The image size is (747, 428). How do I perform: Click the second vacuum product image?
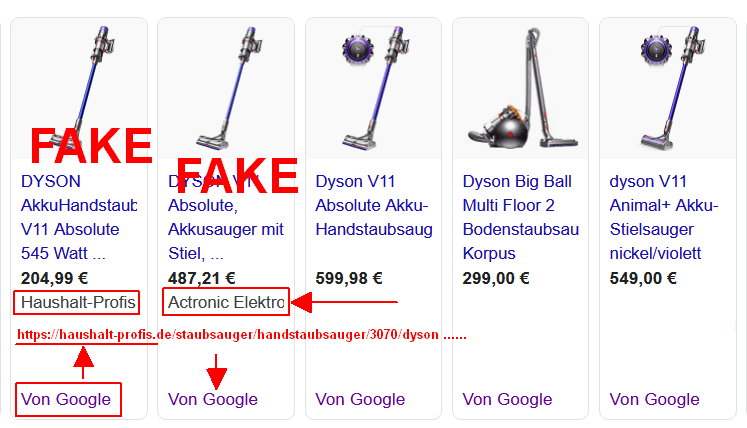click(x=226, y=89)
